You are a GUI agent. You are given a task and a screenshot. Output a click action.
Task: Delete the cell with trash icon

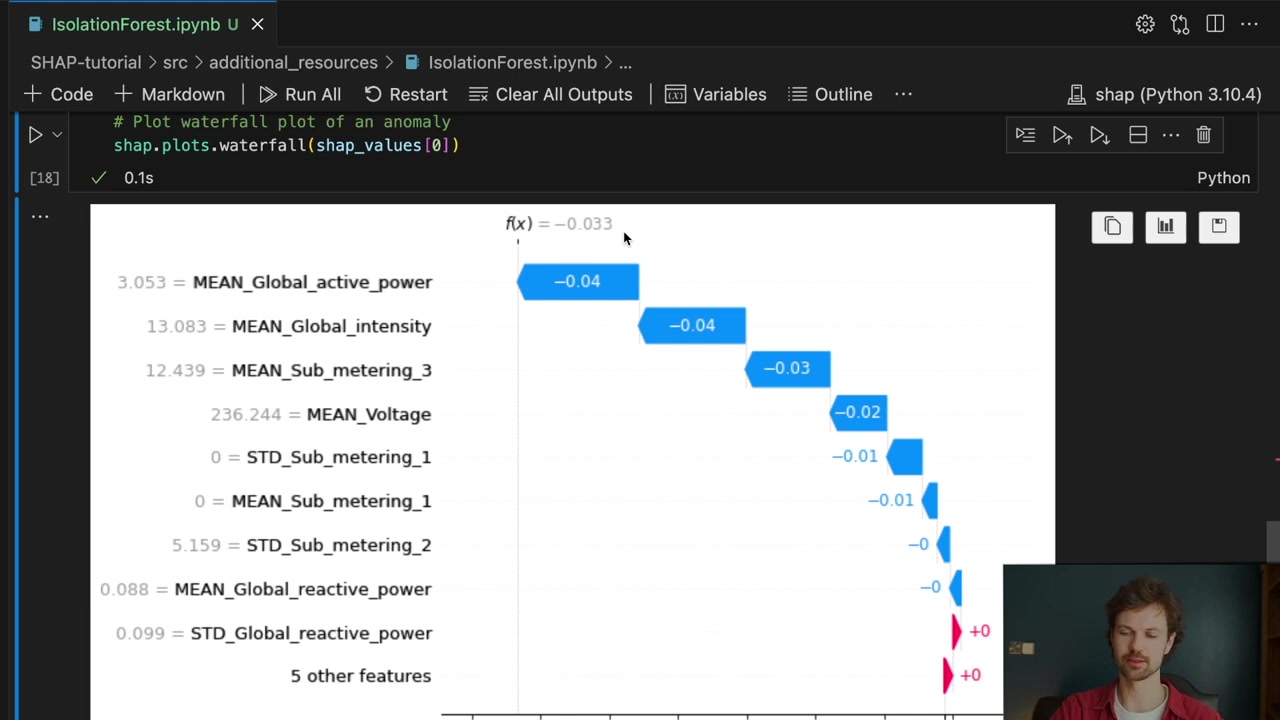pos(1204,135)
